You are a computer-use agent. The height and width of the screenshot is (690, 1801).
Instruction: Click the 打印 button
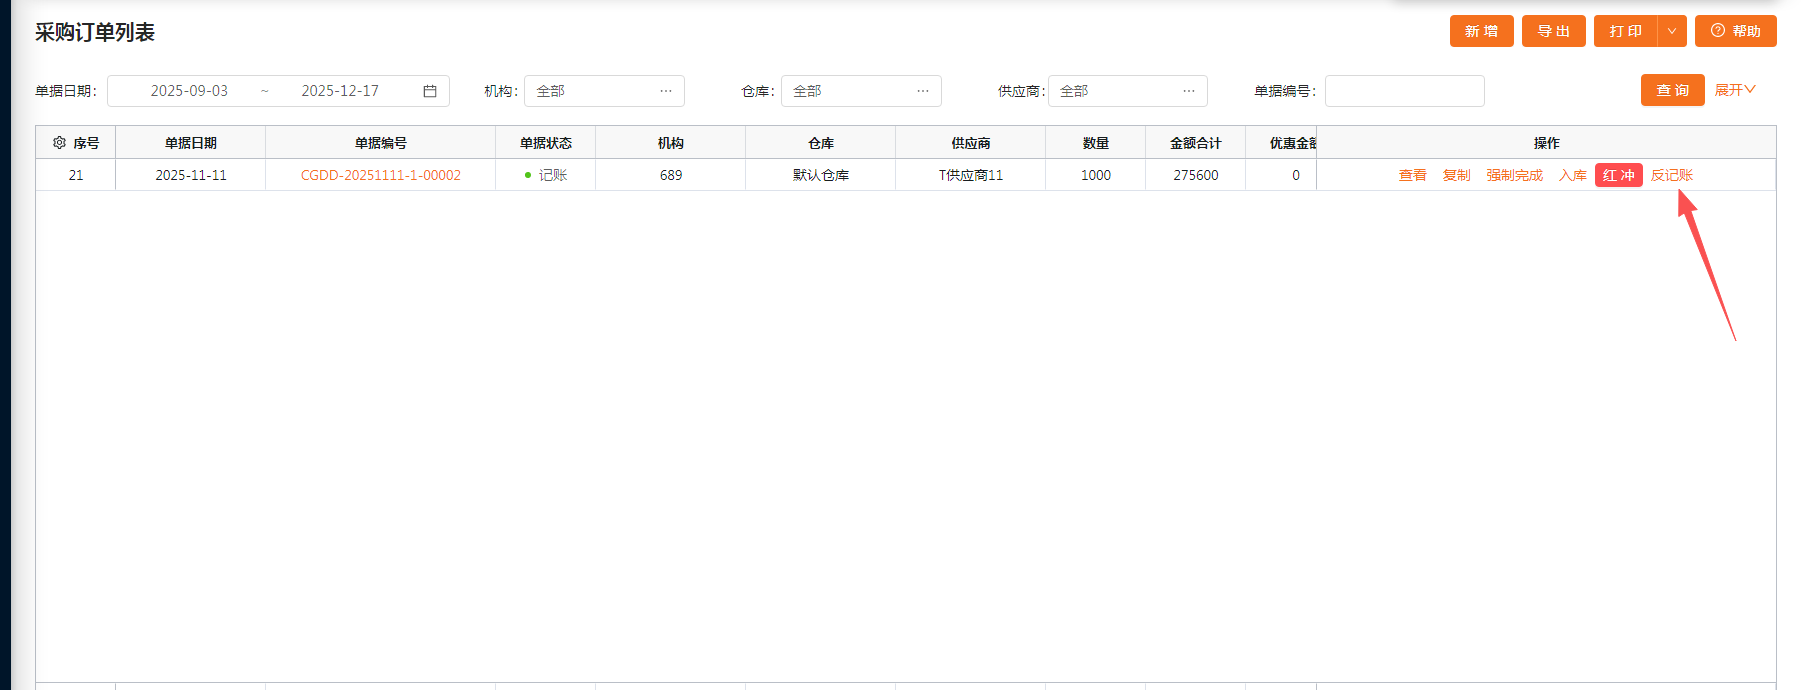(1625, 31)
